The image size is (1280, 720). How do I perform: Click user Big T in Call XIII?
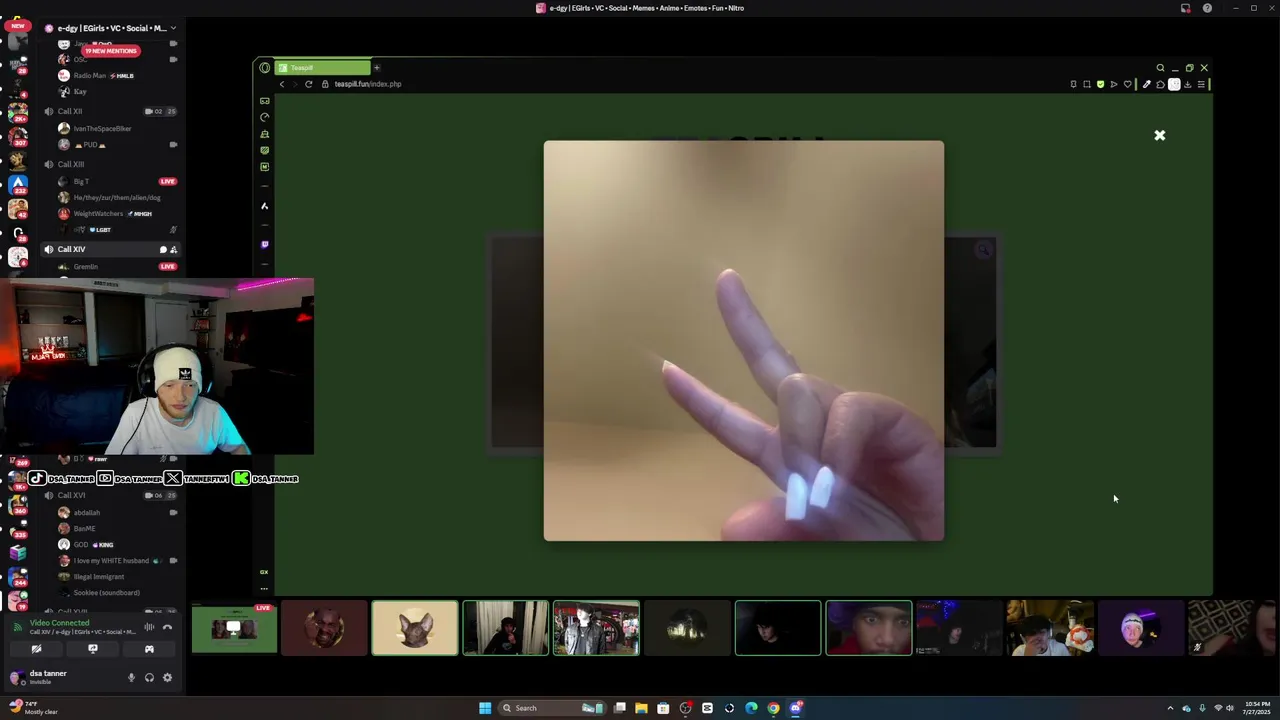click(81, 181)
